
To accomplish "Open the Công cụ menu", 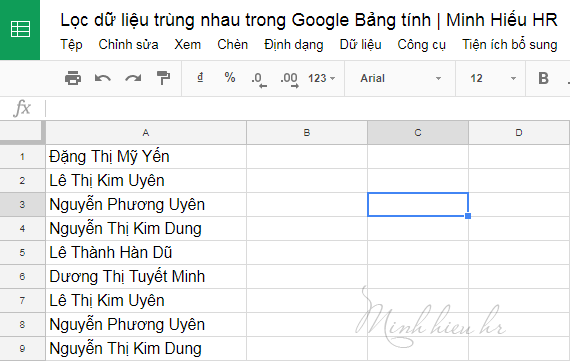I will point(421,45).
